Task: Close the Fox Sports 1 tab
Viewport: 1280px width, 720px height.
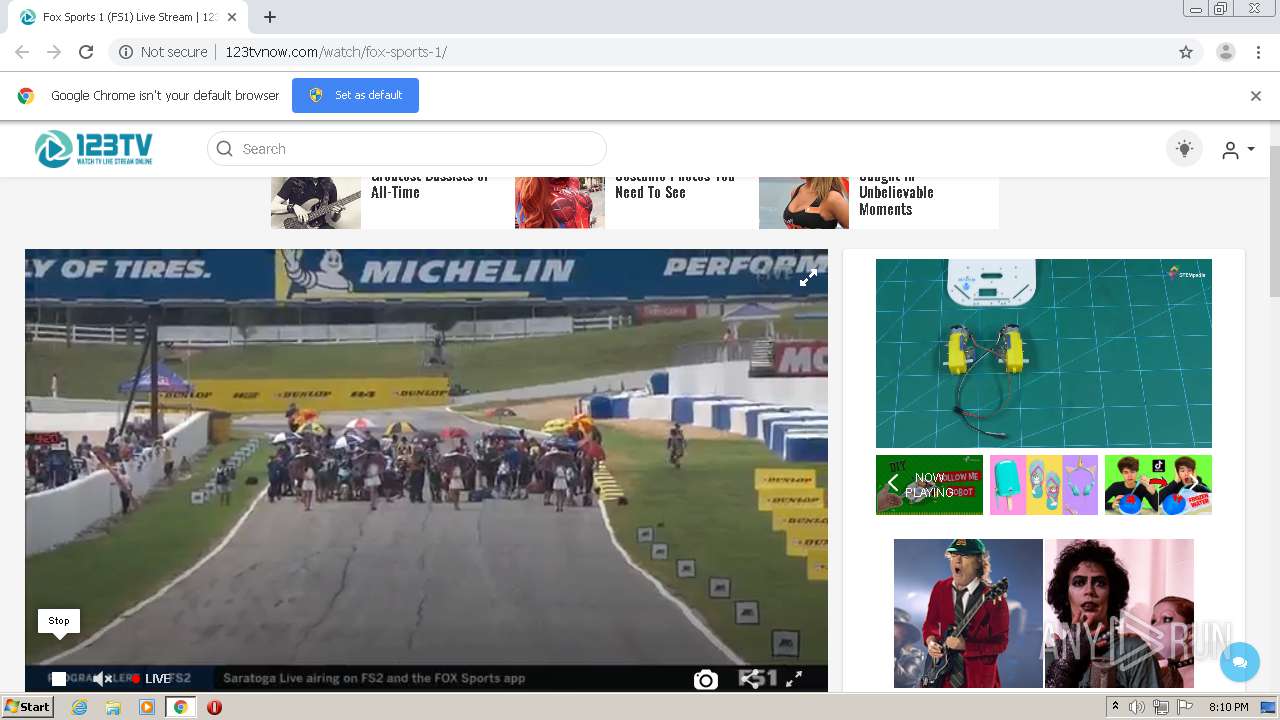Action: [232, 17]
